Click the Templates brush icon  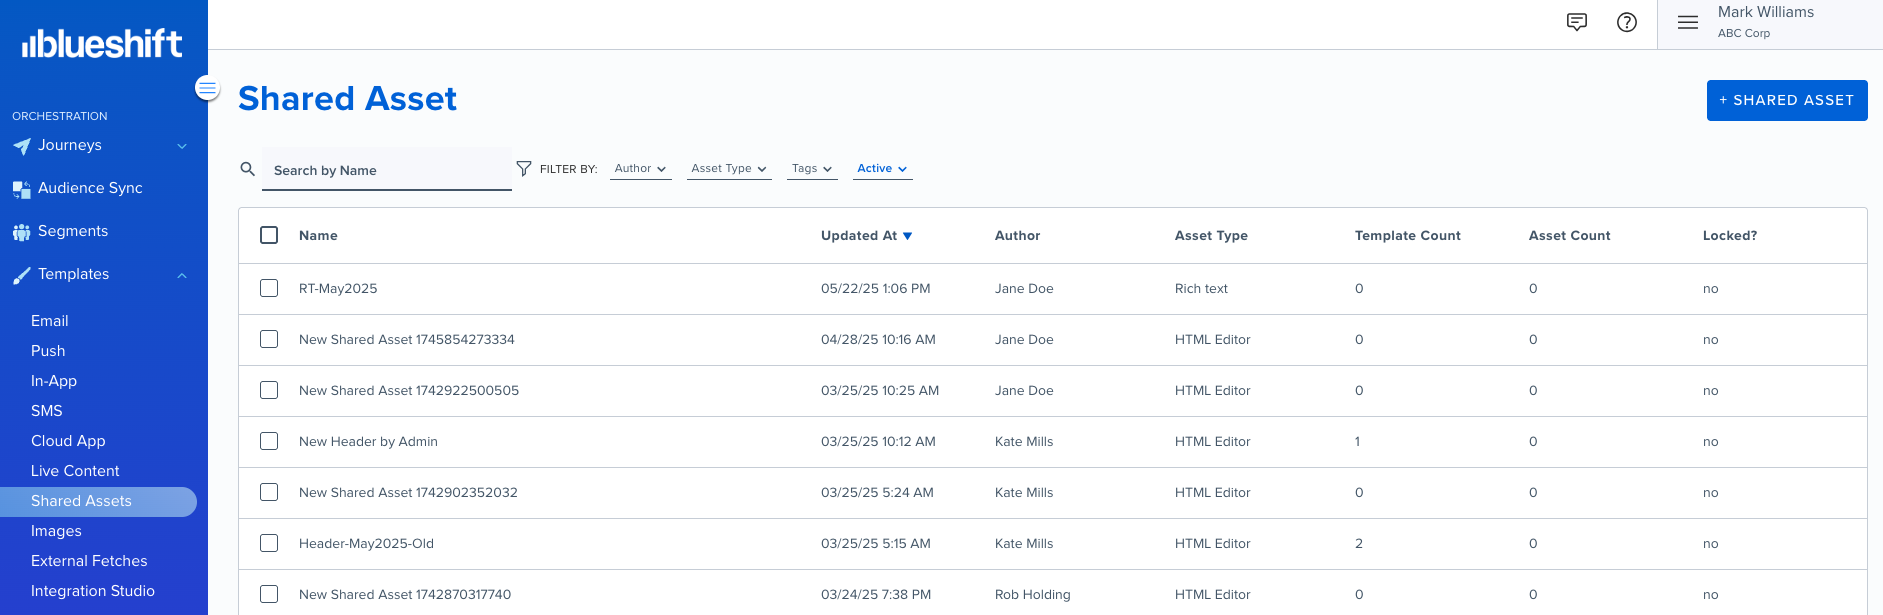(22, 275)
